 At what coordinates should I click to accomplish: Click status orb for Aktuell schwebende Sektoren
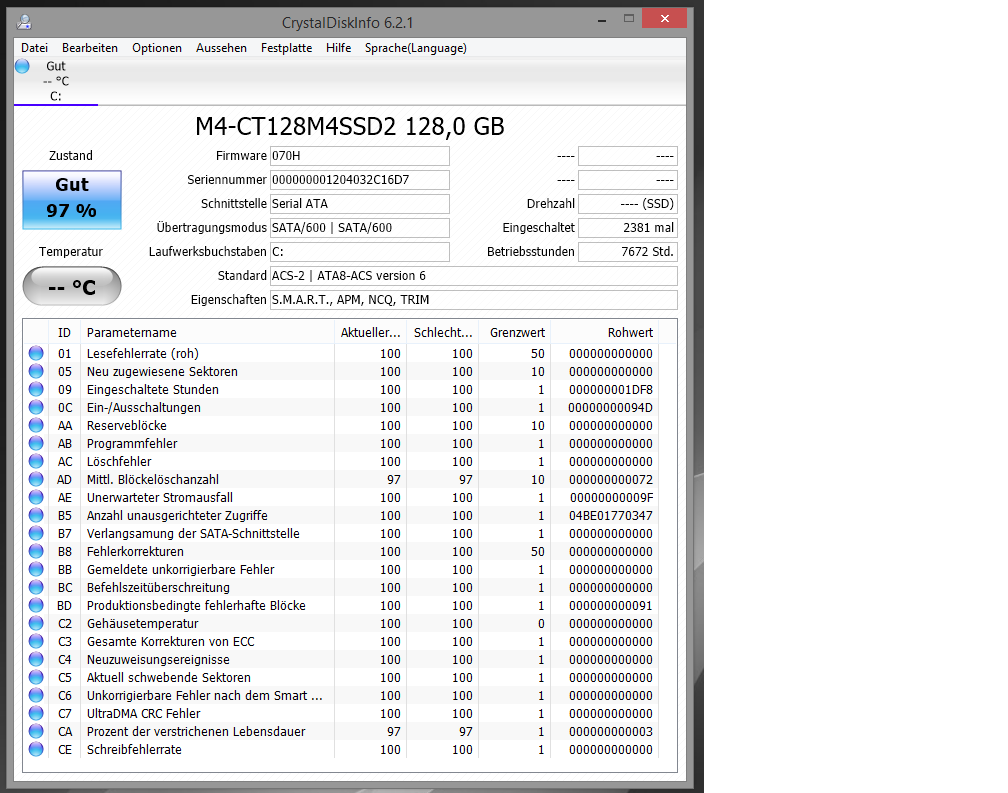tap(36, 677)
